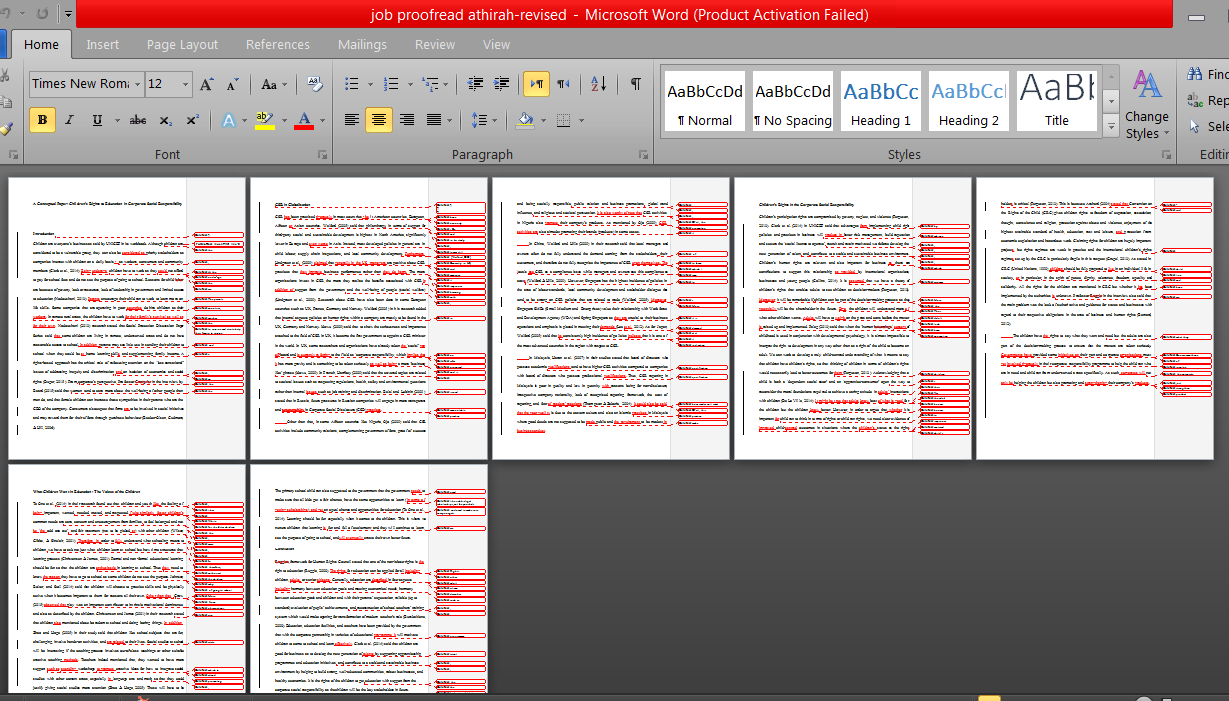Open Replace in the Editing group
This screenshot has height=701, width=1229.
1206,101
